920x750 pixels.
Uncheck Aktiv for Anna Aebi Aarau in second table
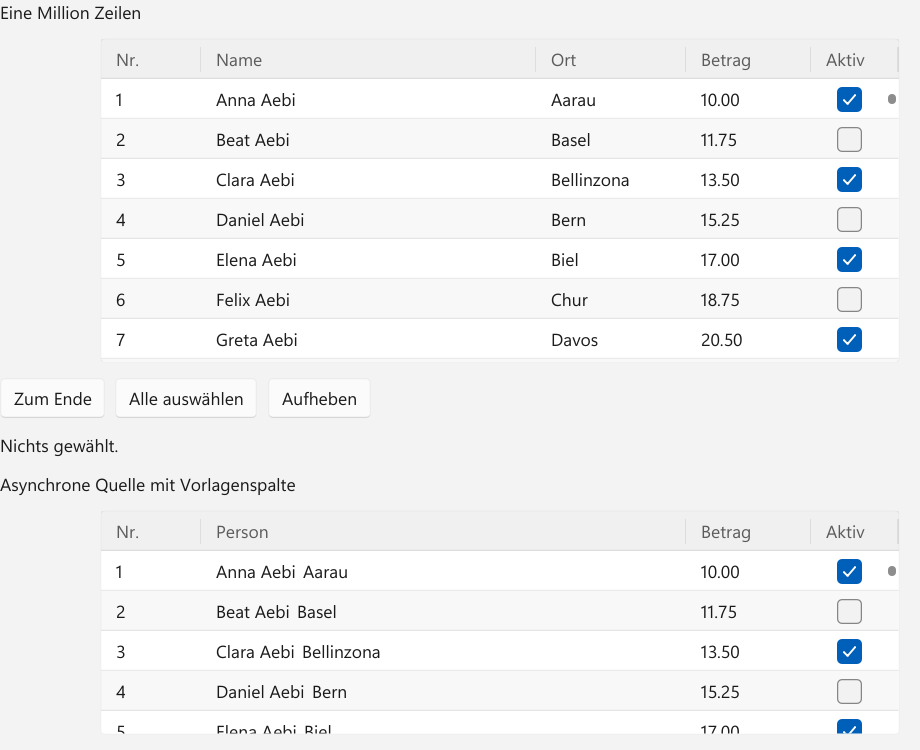click(849, 572)
